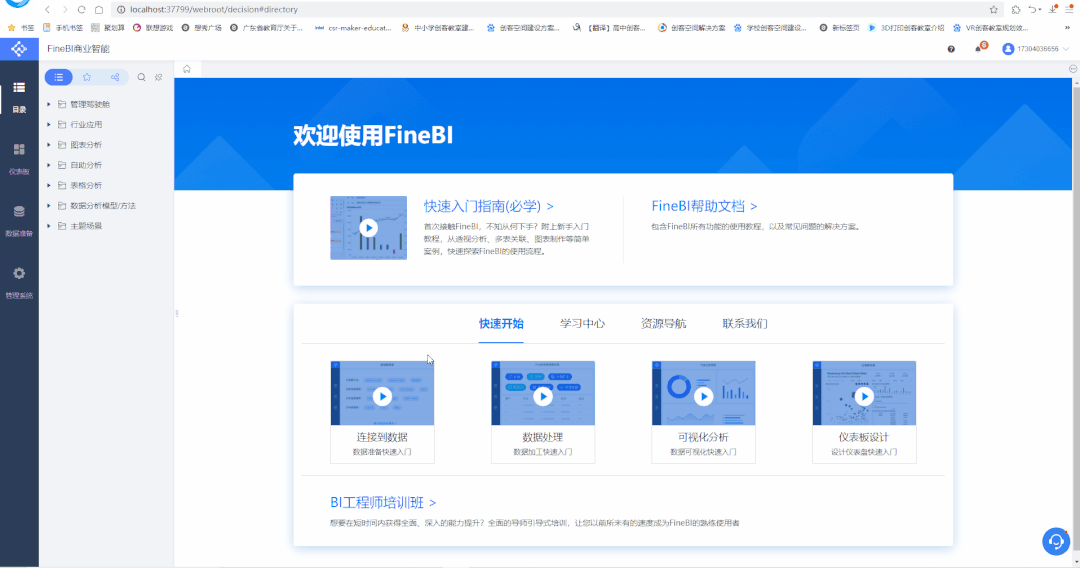Click the browser forward arrow

click(65, 10)
